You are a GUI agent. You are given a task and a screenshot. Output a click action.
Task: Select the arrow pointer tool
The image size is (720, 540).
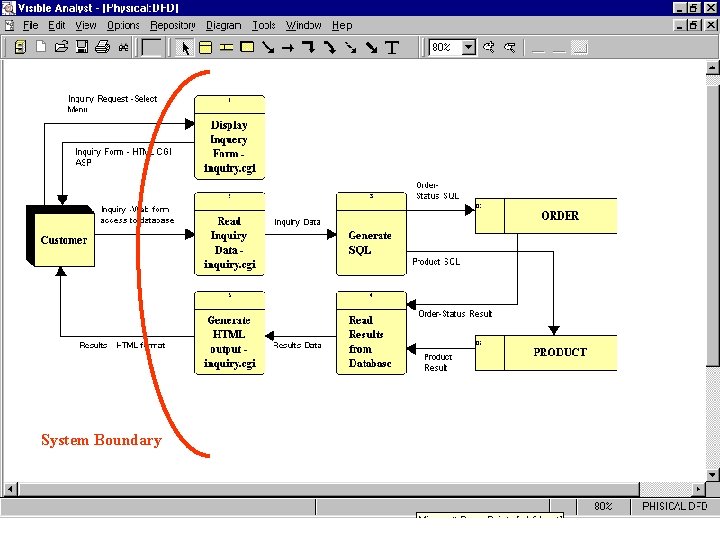185,48
